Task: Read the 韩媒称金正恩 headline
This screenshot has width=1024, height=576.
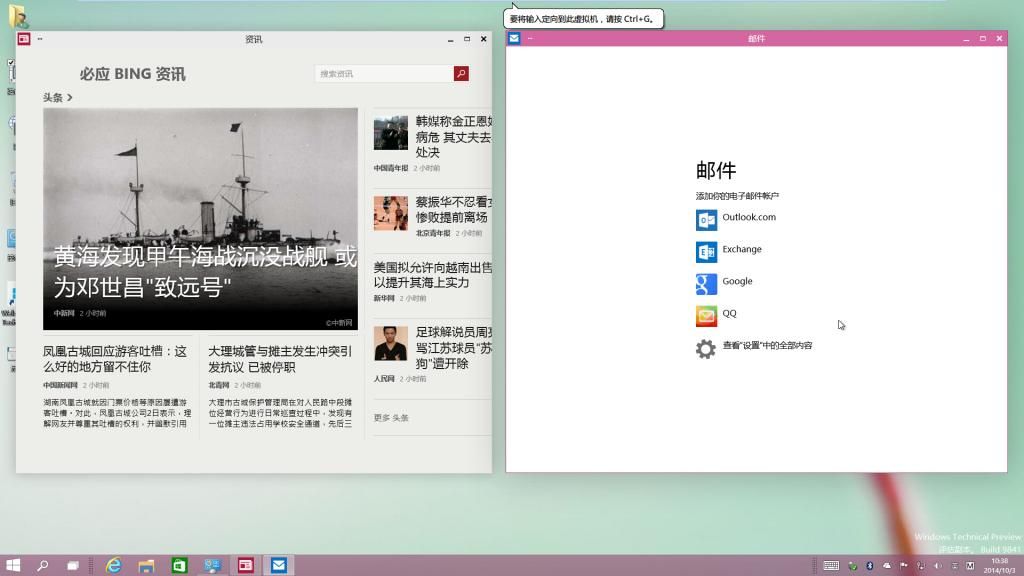Action: 454,136
